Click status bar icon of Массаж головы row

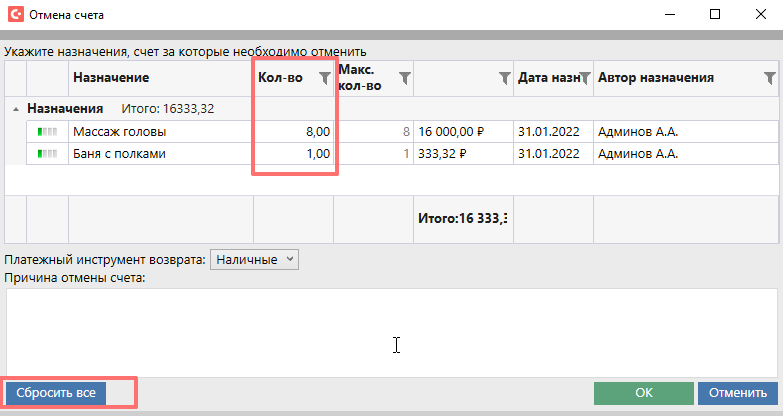[x=47, y=131]
